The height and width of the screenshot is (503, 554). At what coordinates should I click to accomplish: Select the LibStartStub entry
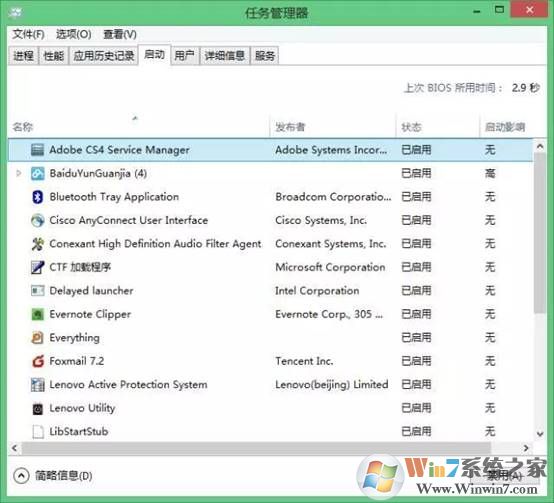point(79,432)
